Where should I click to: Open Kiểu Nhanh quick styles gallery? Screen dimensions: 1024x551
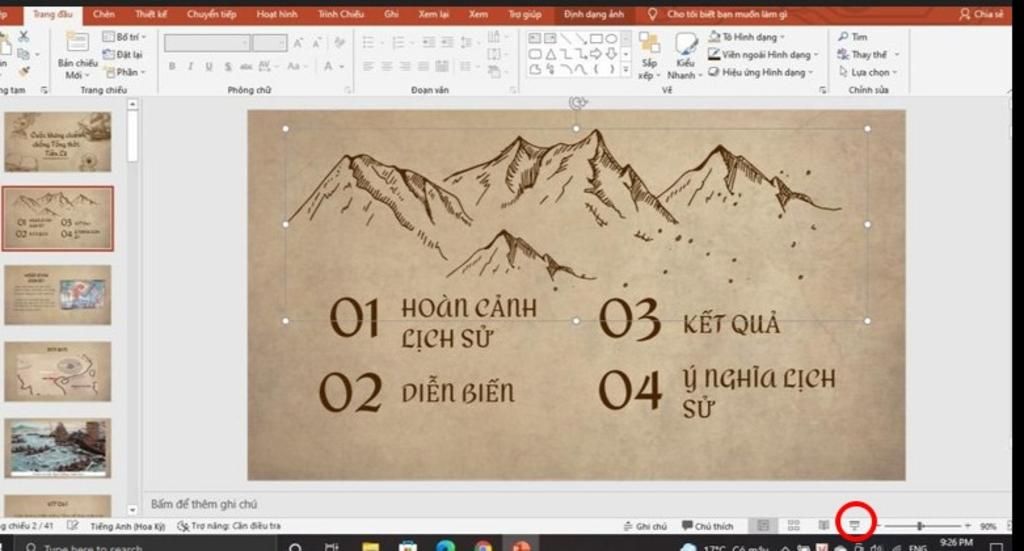click(x=685, y=56)
